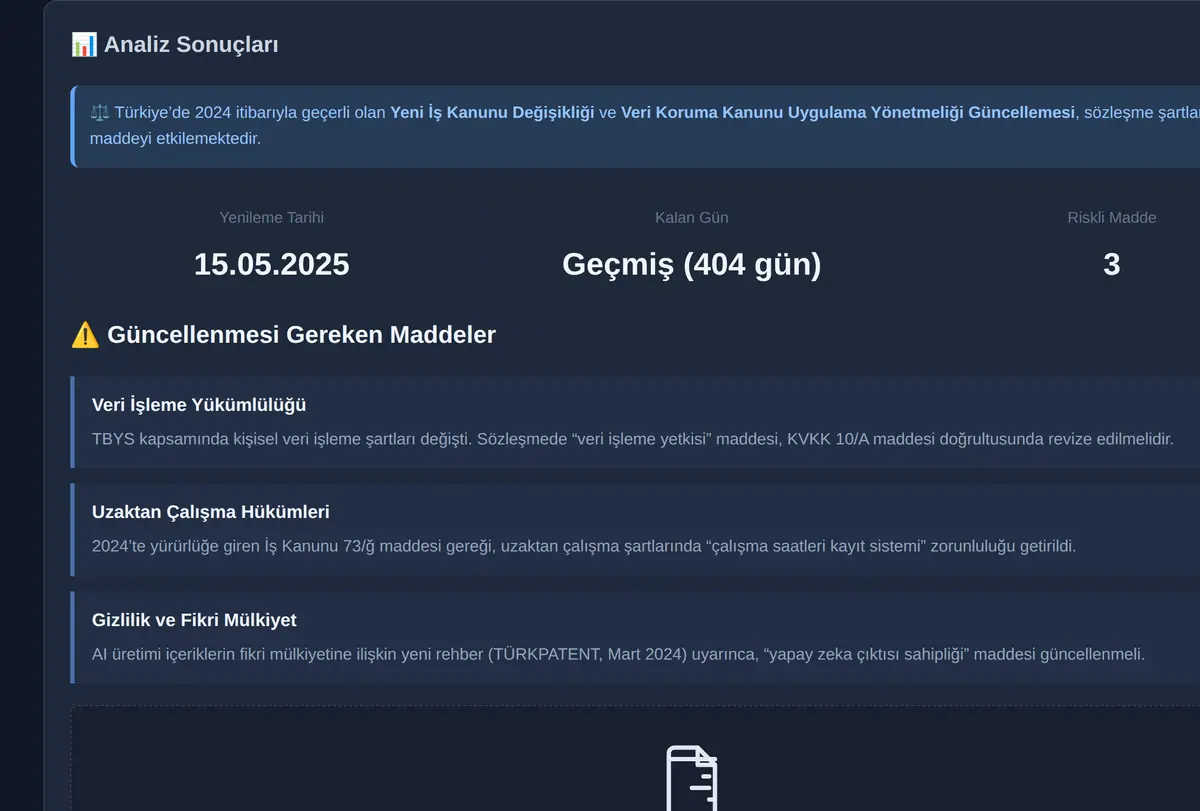
Task: Click the document icon in the dashed upload area
Action: coord(692,778)
